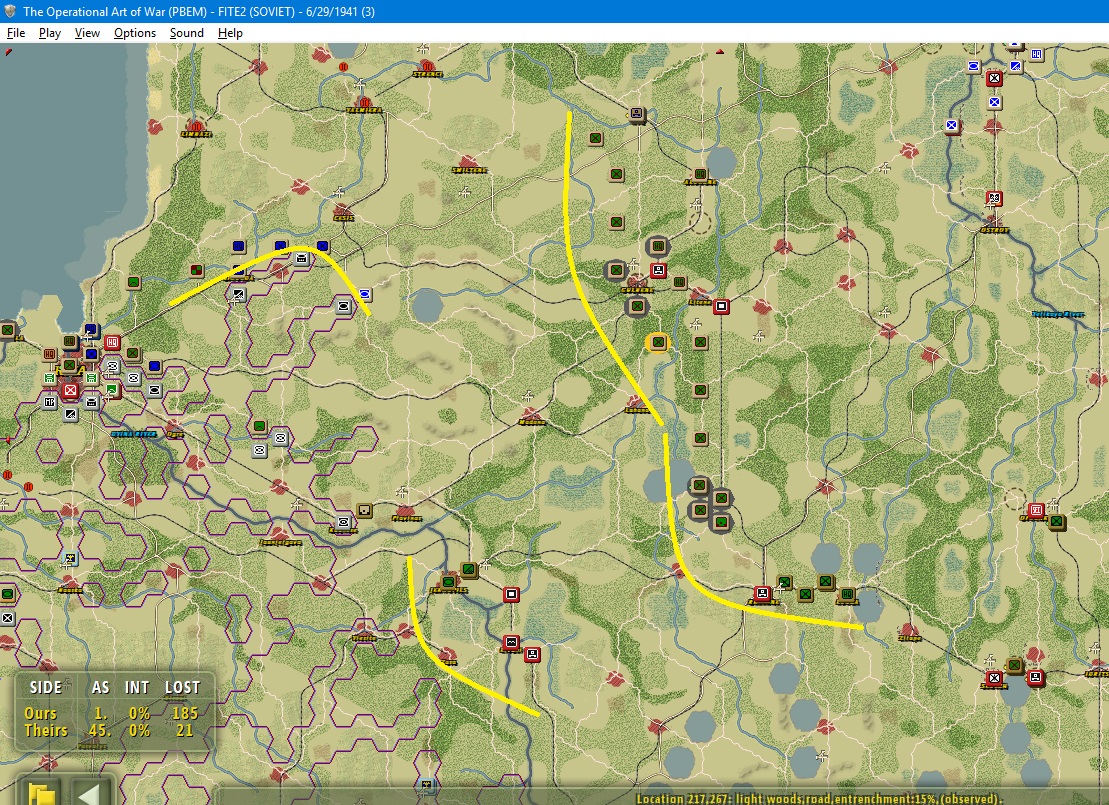Select the red infantry unit at top right
Image resolution: width=1109 pixels, height=805 pixels.
point(994,78)
